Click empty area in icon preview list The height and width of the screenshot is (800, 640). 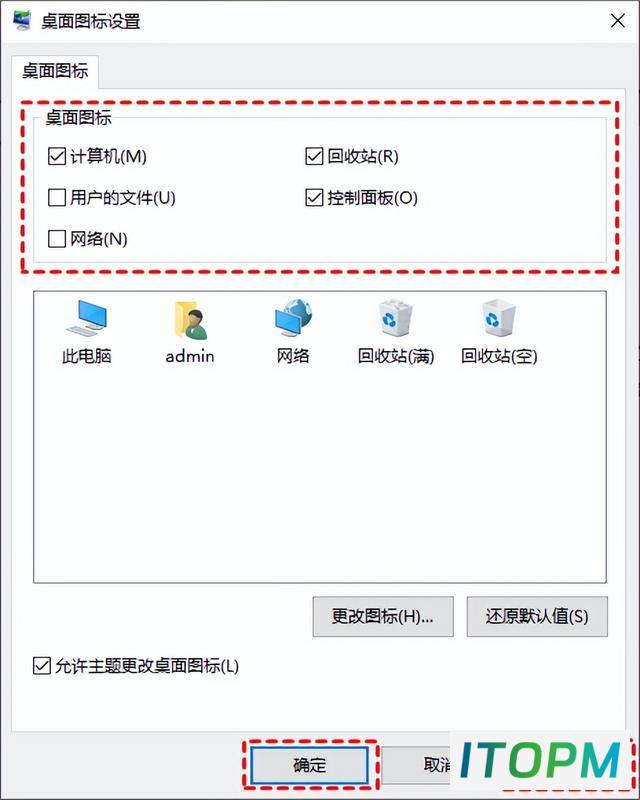pyautogui.click(x=319, y=474)
